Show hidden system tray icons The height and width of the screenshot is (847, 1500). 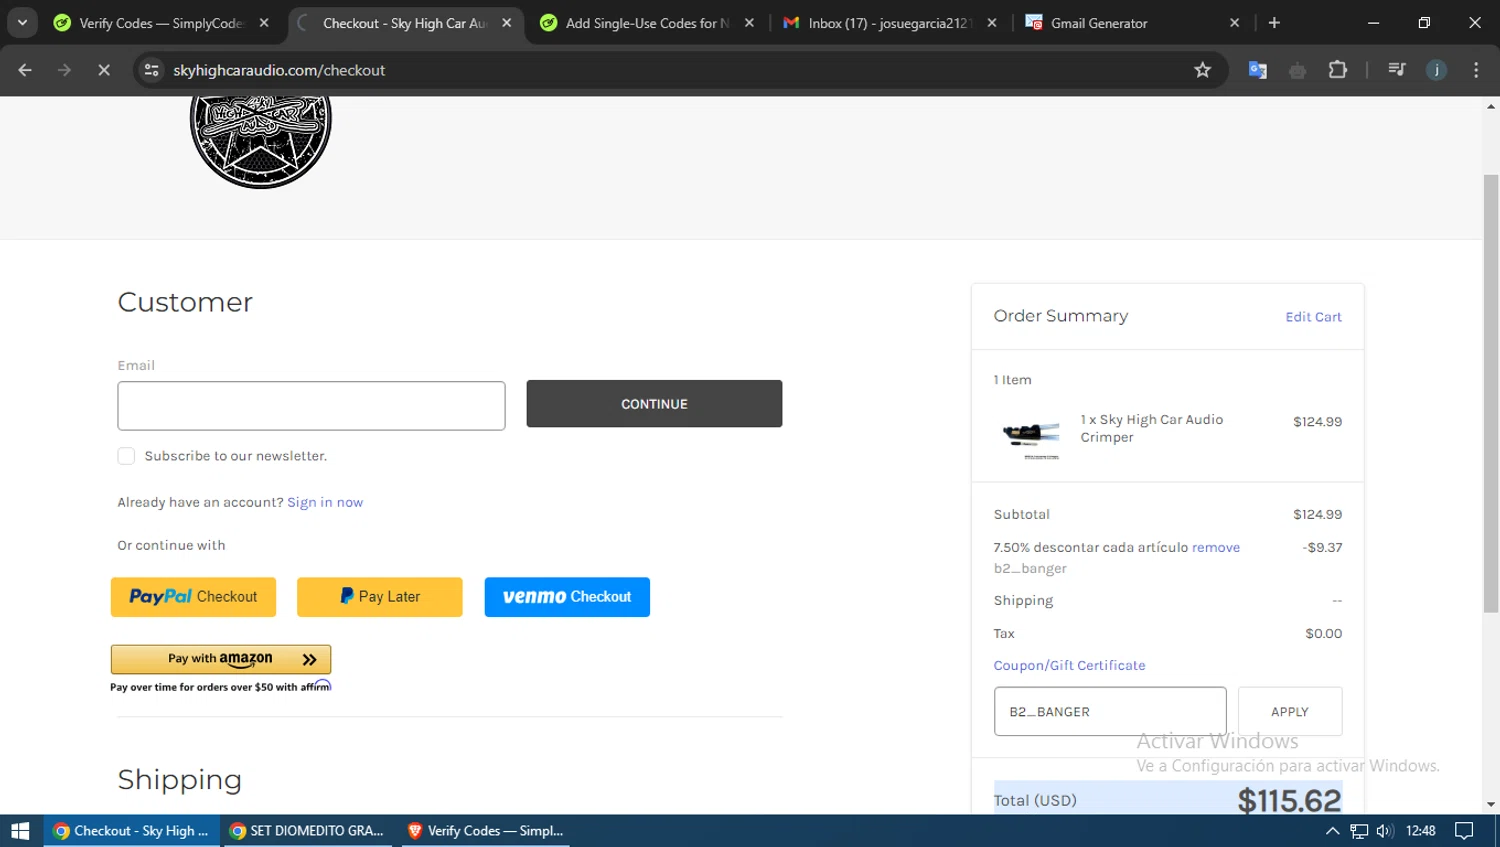(x=1332, y=831)
